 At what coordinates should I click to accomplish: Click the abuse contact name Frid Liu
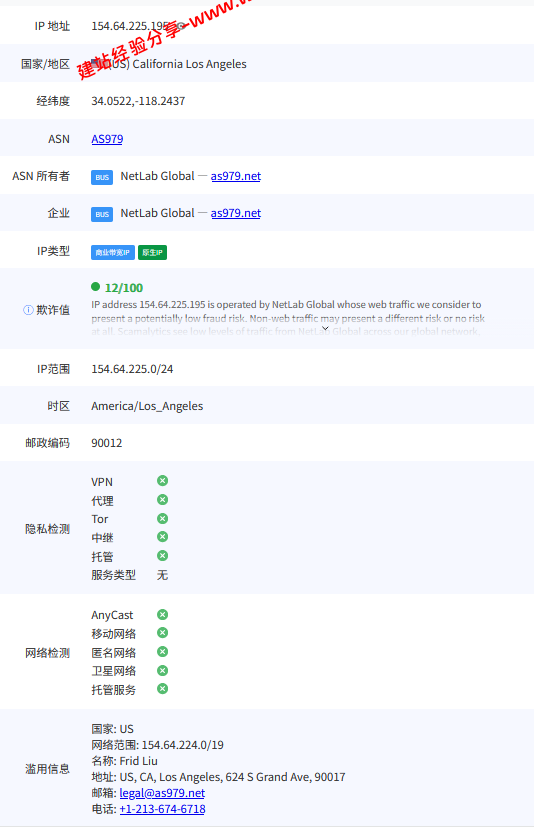[x=138, y=761]
